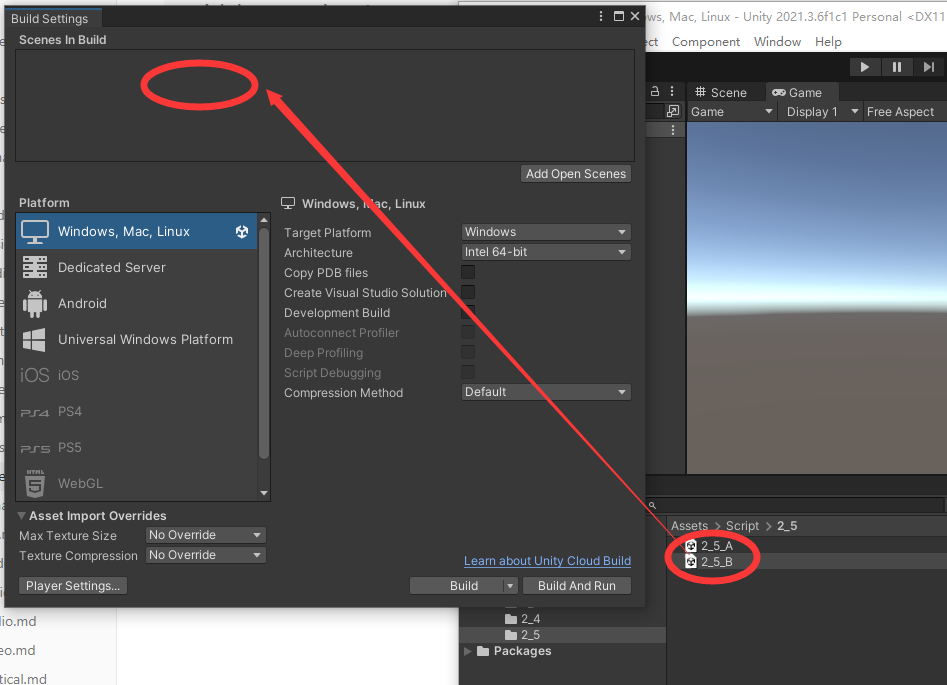Click Assets in Project breadcrumb

pos(689,526)
